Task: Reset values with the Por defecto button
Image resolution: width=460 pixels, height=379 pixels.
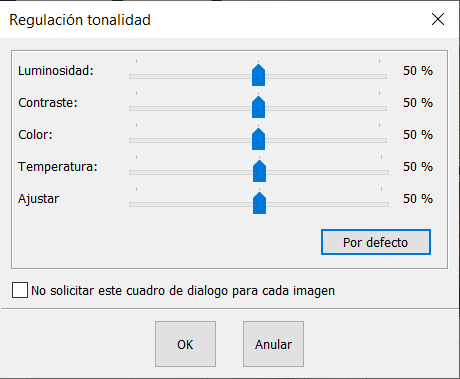Action: (376, 242)
